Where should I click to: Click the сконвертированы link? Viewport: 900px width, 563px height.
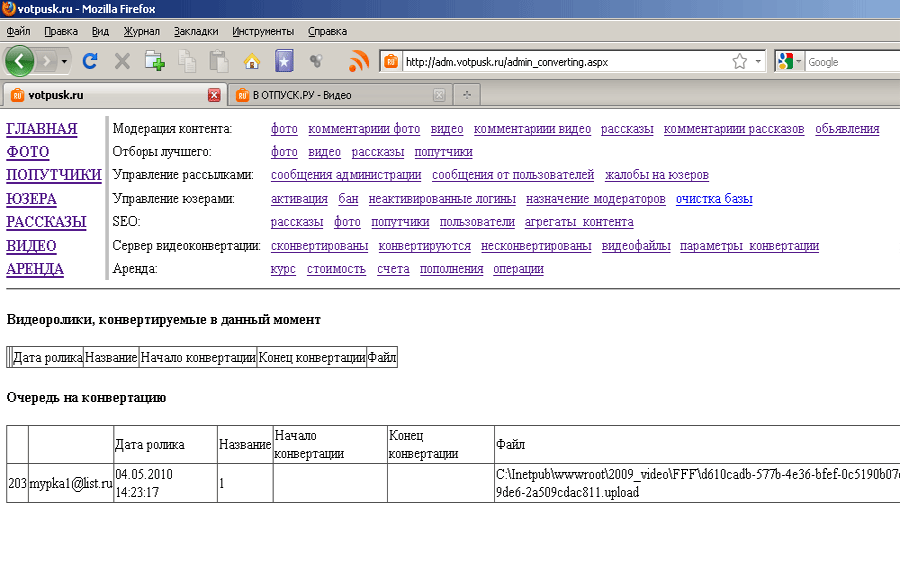(x=319, y=246)
